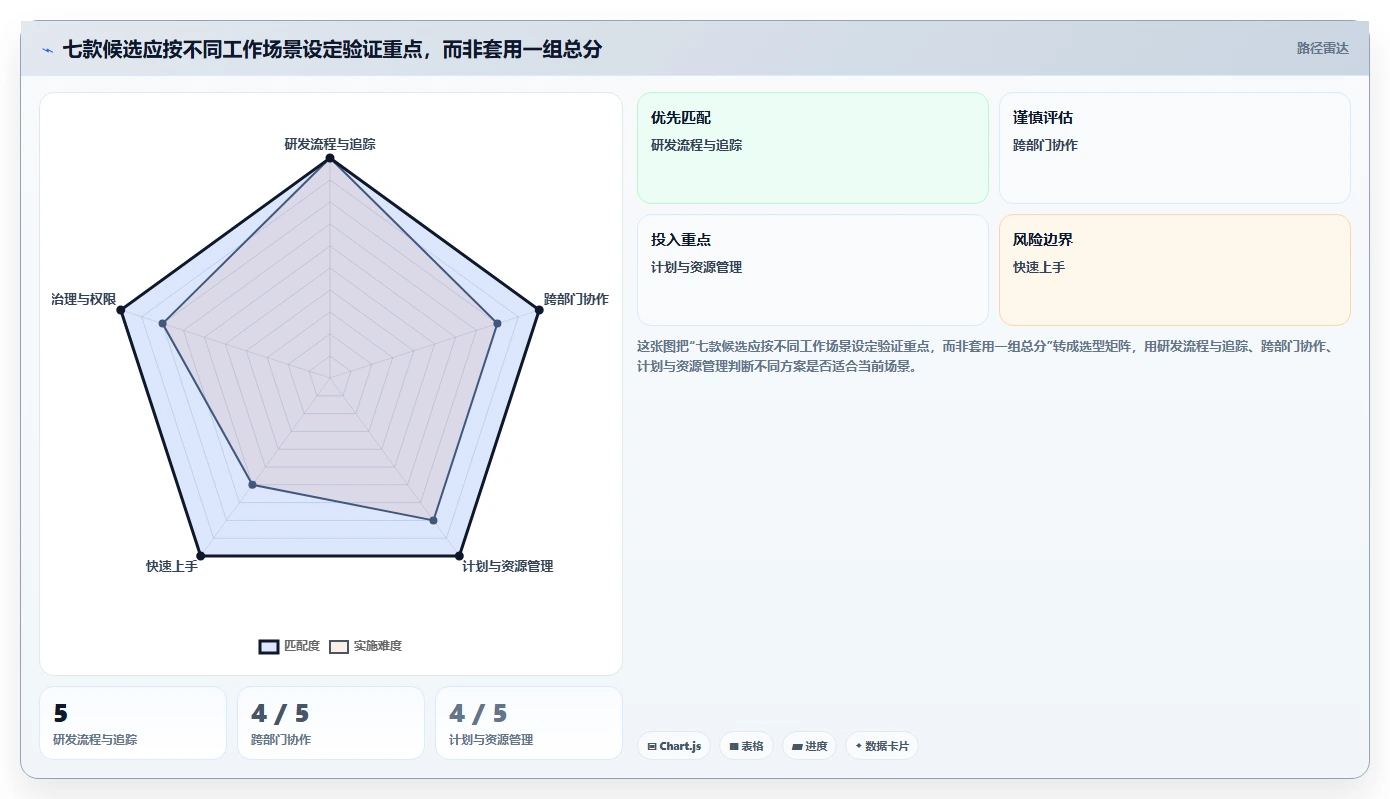
Task: Click the 快速上手 radar axis label
Action: (172, 566)
